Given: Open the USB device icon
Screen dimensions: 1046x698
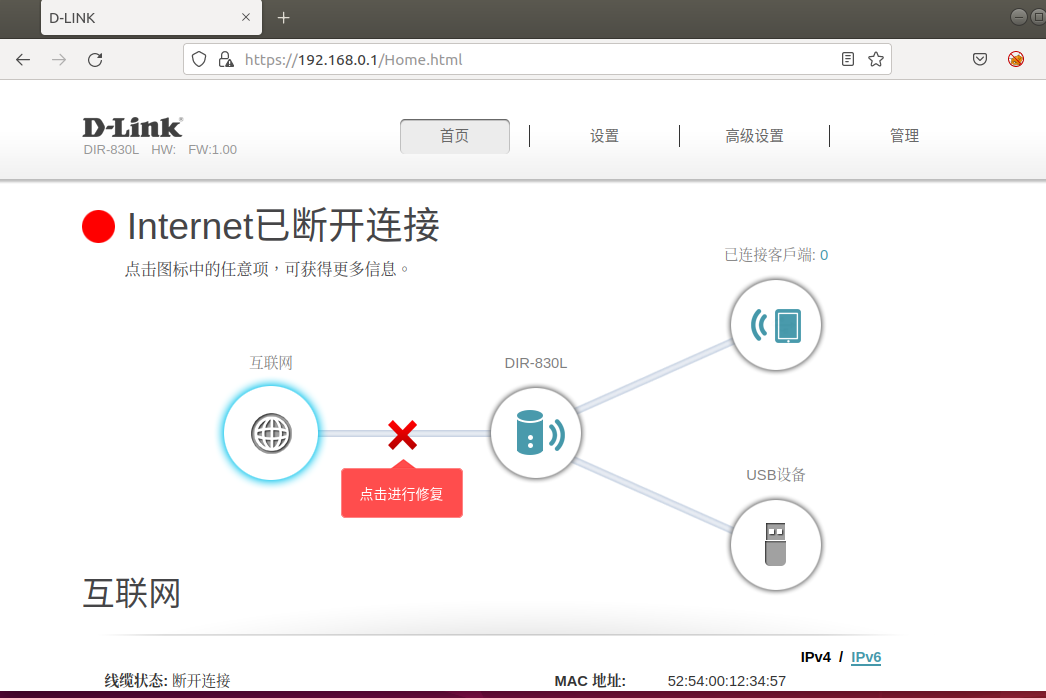Looking at the screenshot, I should pyautogui.click(x=775, y=545).
